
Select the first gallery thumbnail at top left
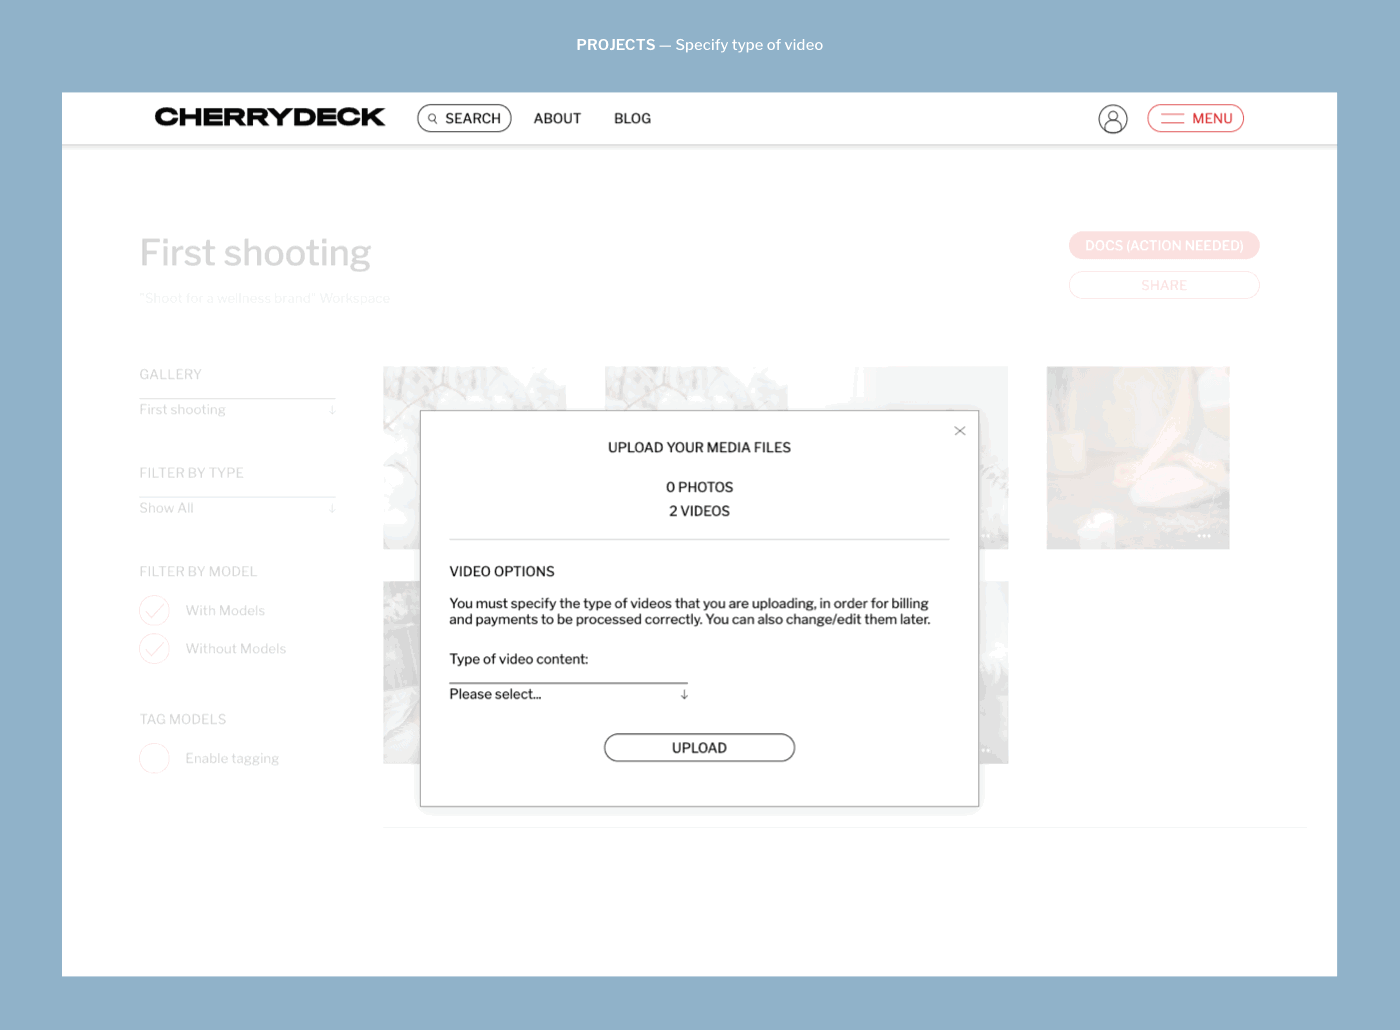400,388
